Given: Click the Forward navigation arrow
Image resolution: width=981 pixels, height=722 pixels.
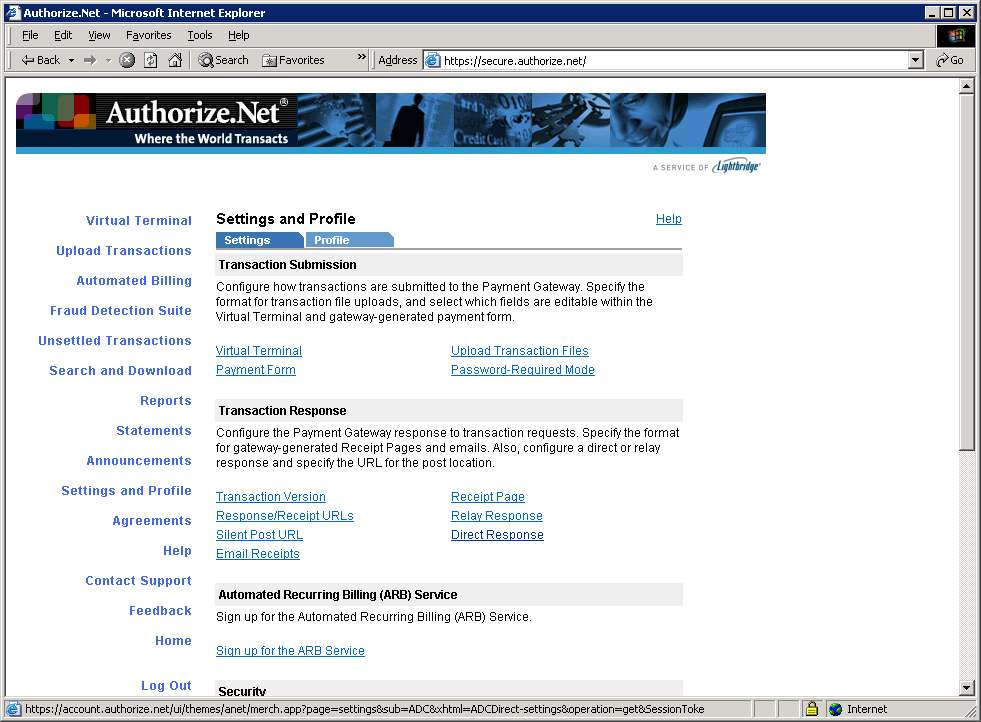Looking at the screenshot, I should coord(90,60).
